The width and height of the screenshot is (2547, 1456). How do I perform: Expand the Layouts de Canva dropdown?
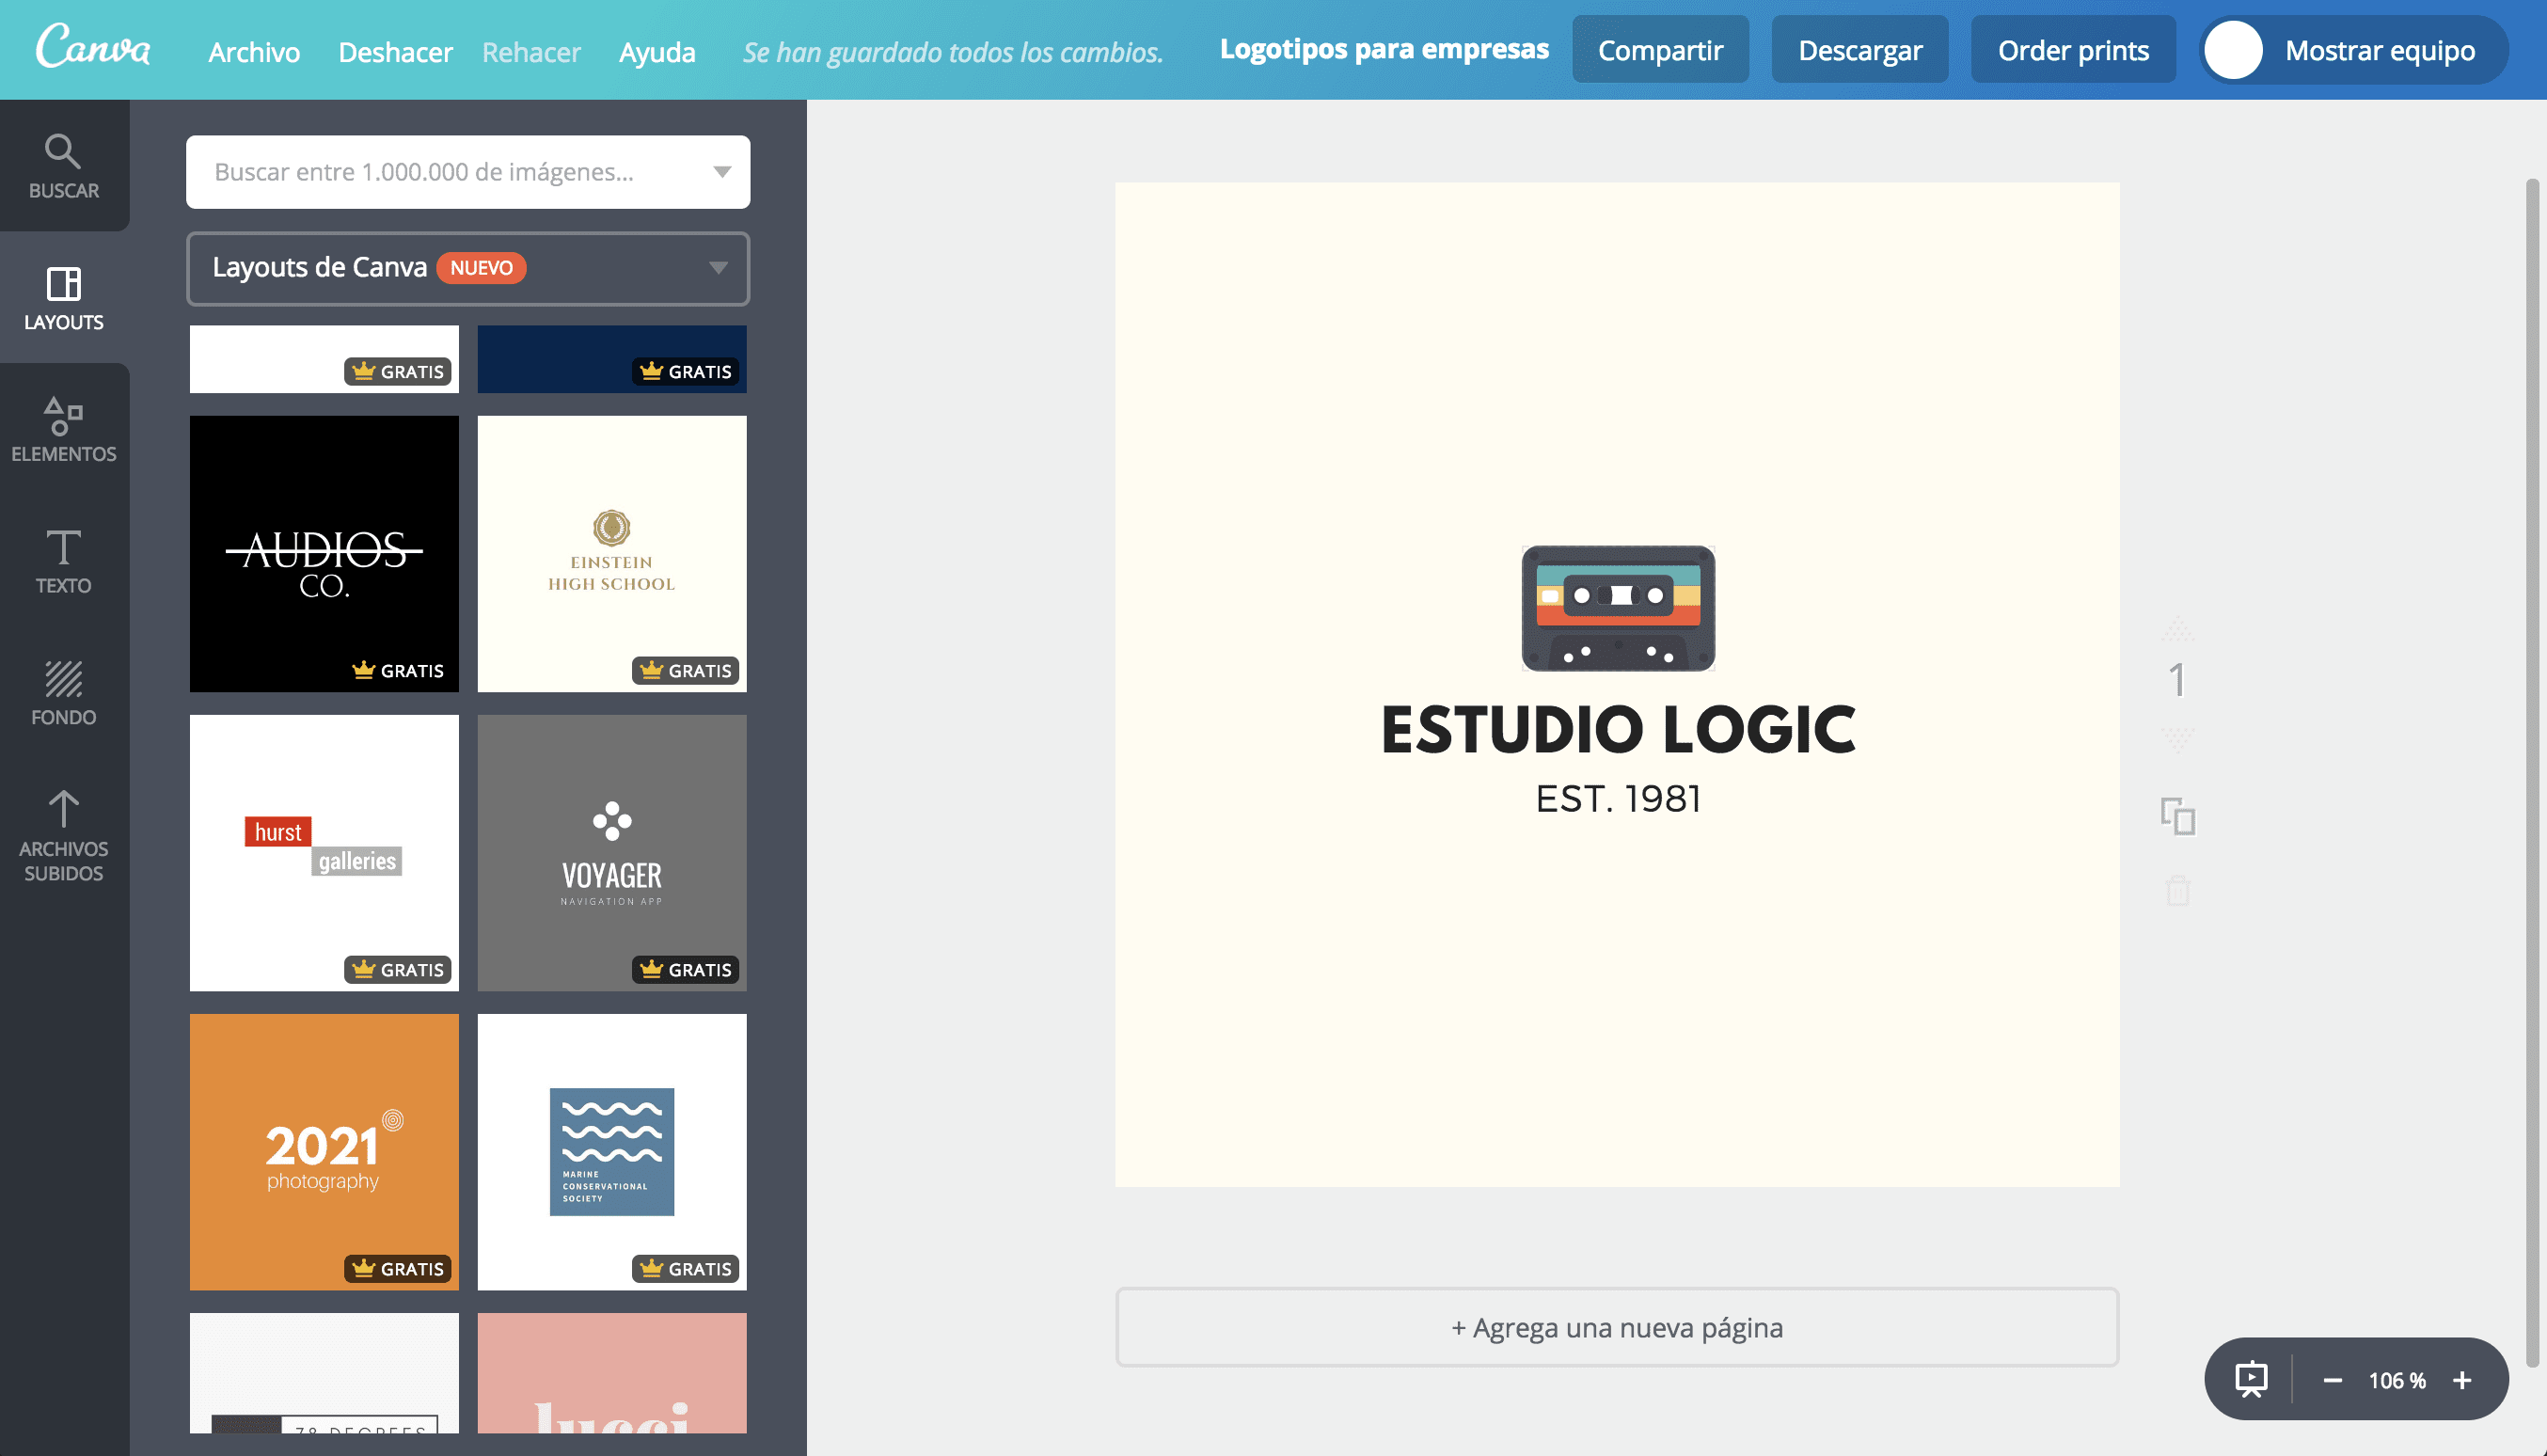click(717, 268)
